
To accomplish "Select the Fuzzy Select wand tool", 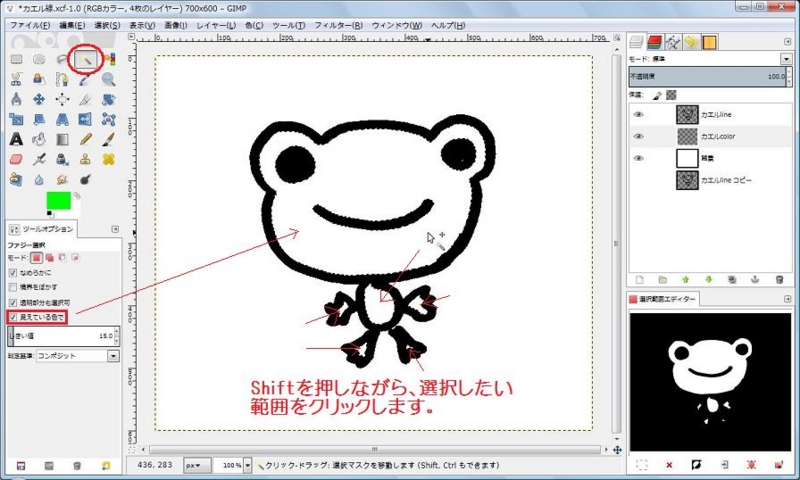I will tap(85, 60).
